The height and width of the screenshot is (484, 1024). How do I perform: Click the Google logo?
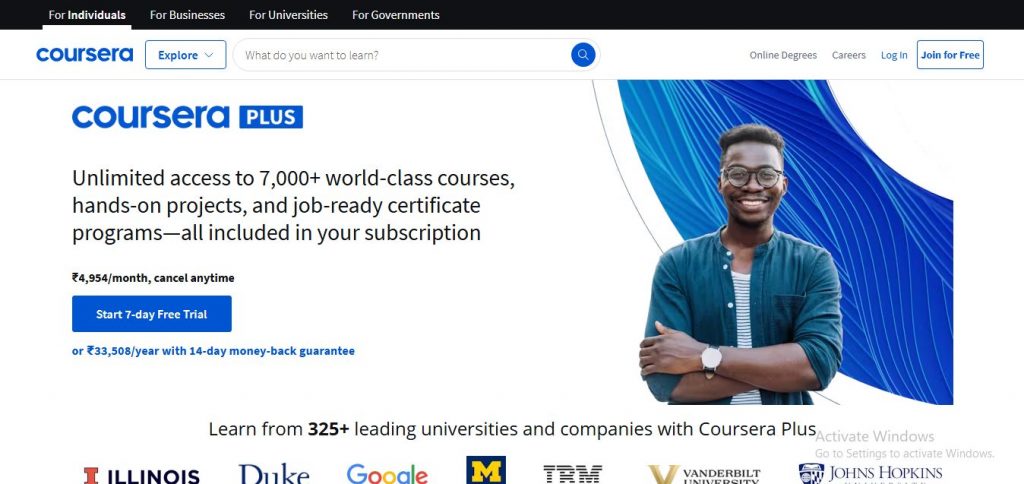(387, 474)
